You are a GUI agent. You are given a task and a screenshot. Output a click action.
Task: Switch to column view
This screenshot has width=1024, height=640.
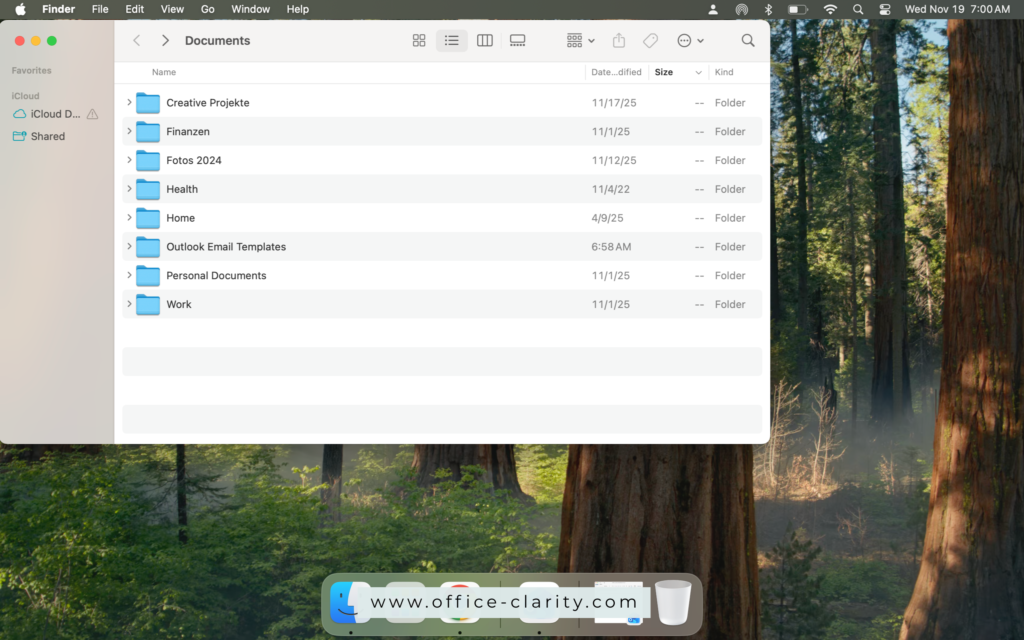click(484, 40)
